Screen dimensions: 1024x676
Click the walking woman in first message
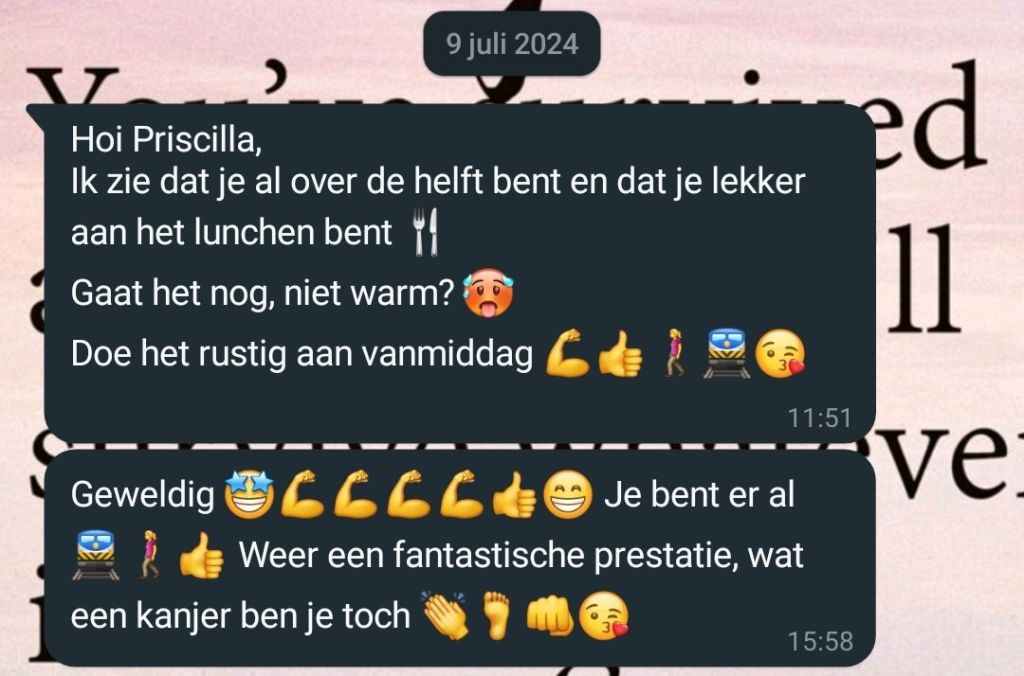coord(674,353)
